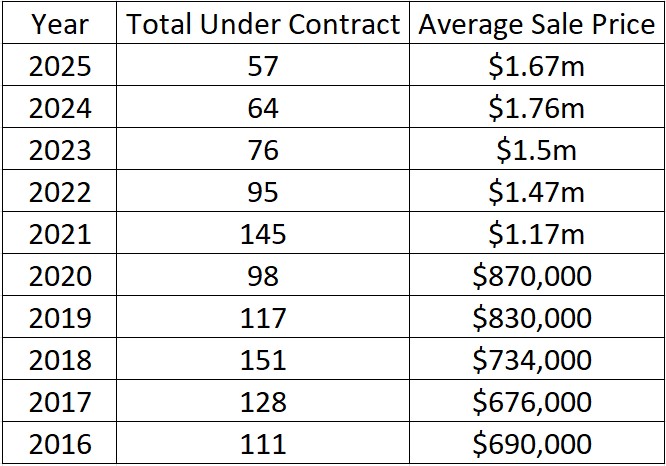The image size is (666, 466).
Task: Click the $1.17m price cell
Action: (536, 234)
